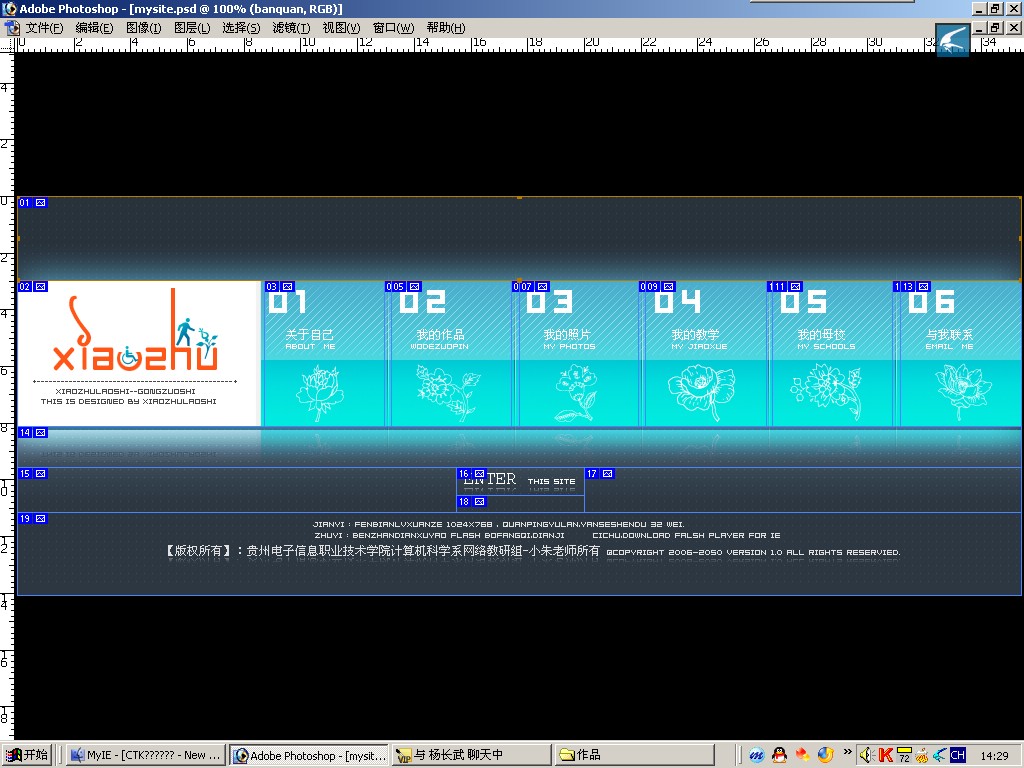The height and width of the screenshot is (768, 1024).
Task: Open the Windows 开始 Start button
Action: (x=27, y=755)
